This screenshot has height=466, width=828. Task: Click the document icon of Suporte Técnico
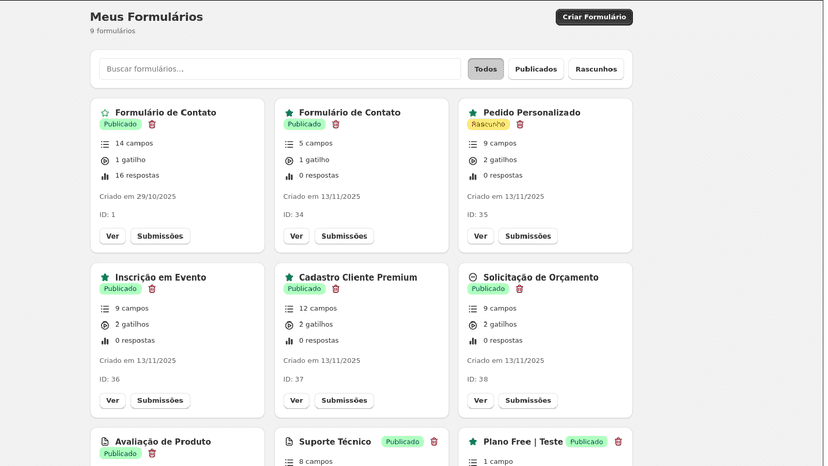pyautogui.click(x=289, y=442)
